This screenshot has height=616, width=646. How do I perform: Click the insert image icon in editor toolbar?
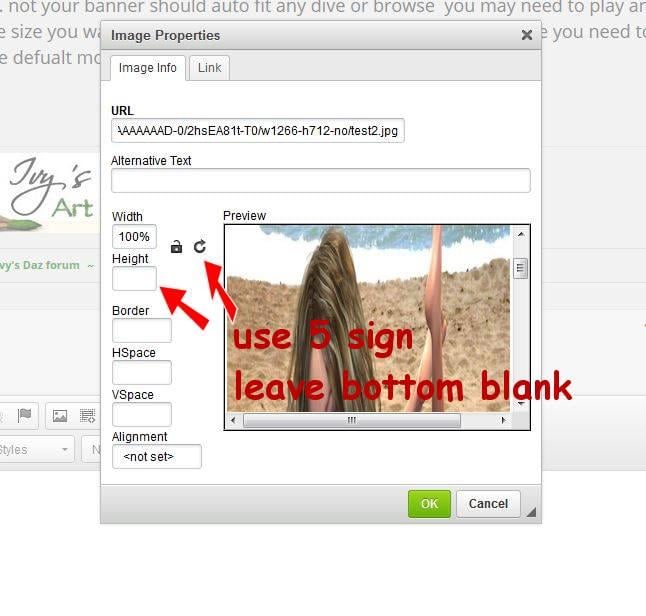[x=60, y=416]
